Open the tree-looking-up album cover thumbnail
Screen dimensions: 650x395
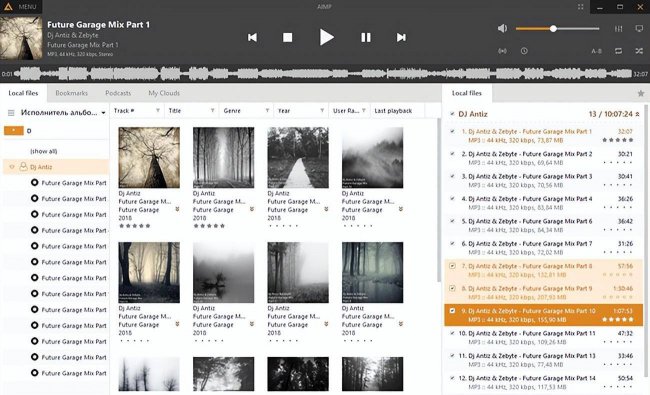coord(149,158)
